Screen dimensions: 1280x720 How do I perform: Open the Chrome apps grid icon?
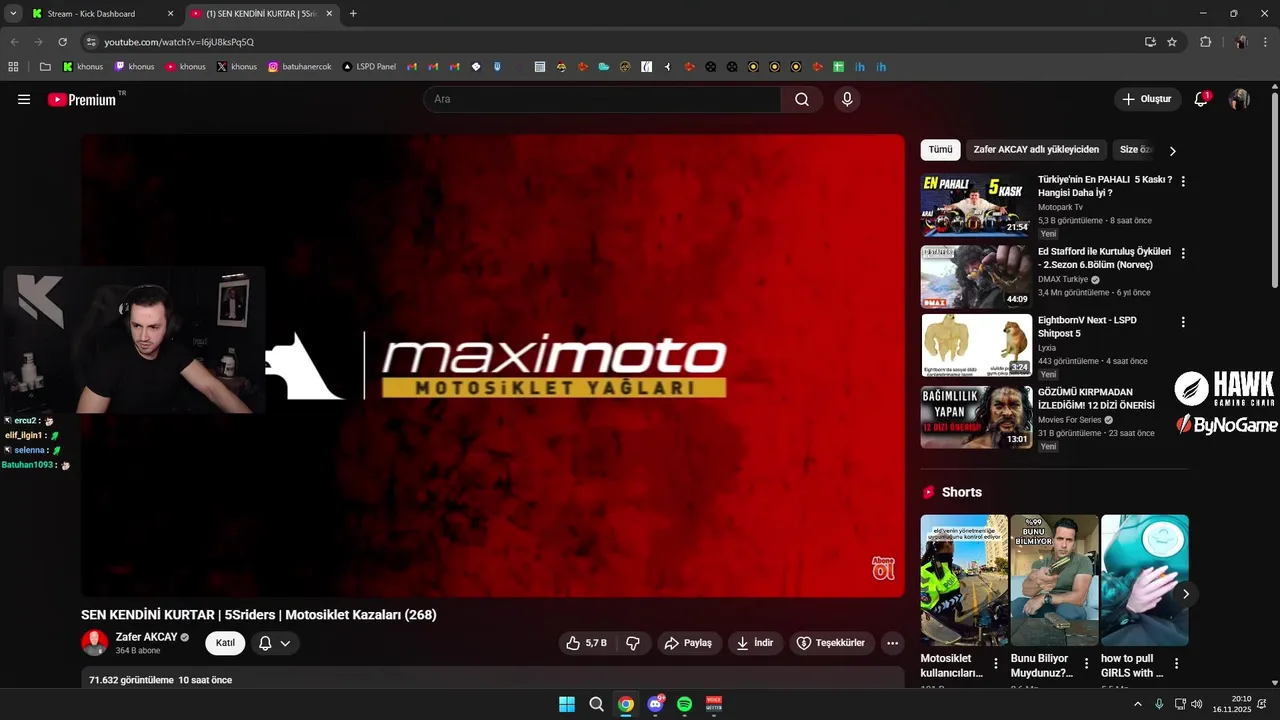pos(13,67)
